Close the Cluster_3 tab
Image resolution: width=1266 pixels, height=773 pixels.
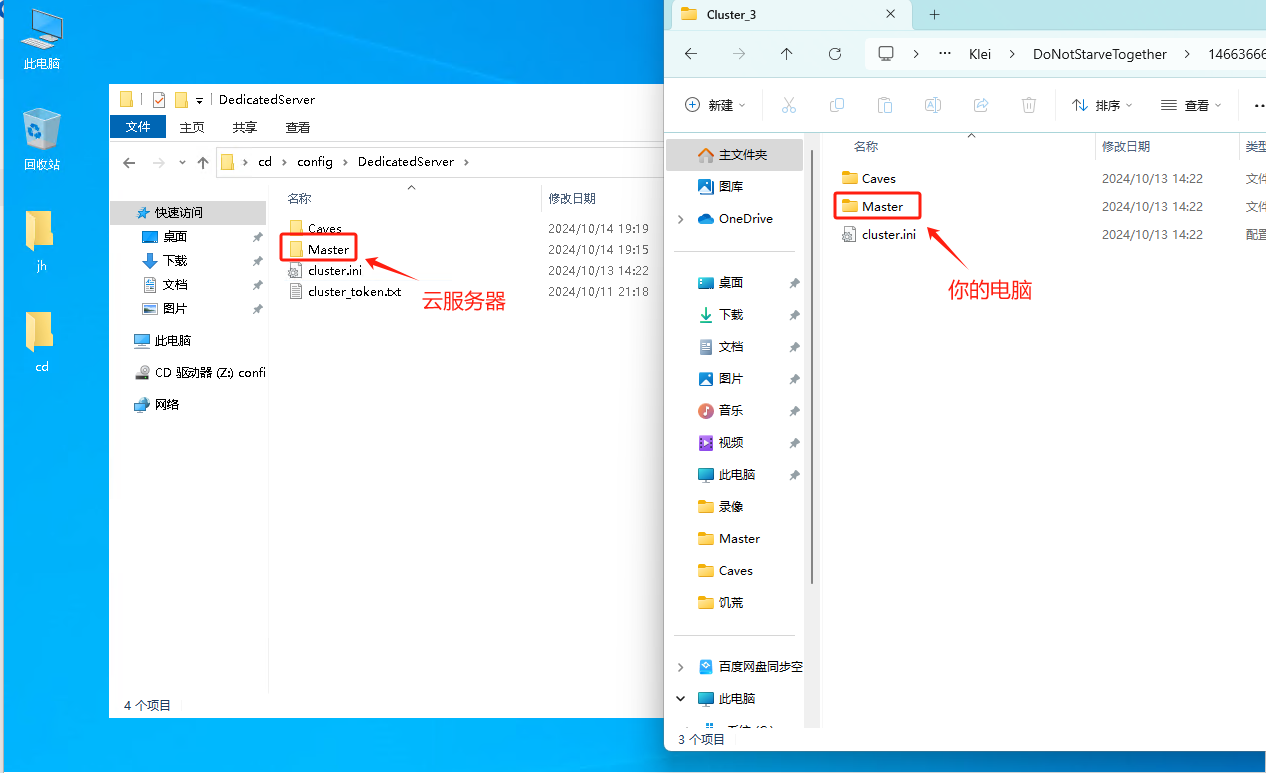tap(891, 14)
